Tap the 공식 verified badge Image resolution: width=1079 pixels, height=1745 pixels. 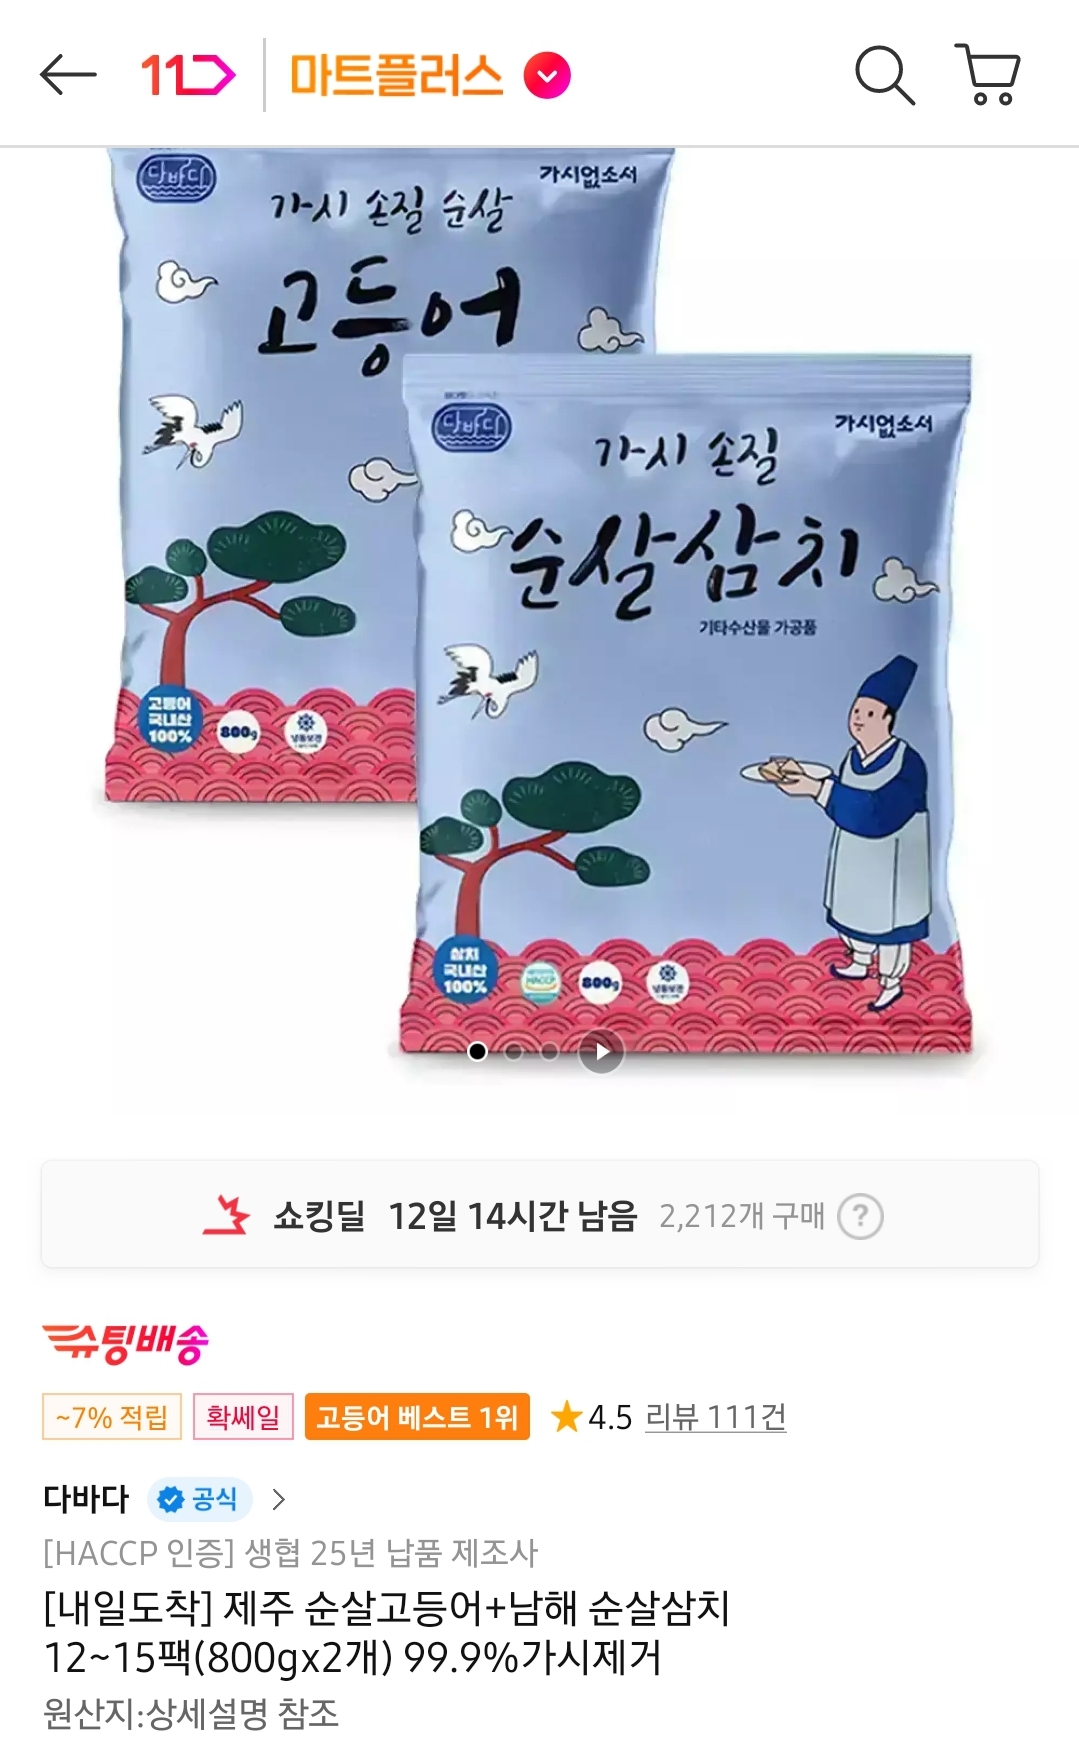[x=199, y=1499]
